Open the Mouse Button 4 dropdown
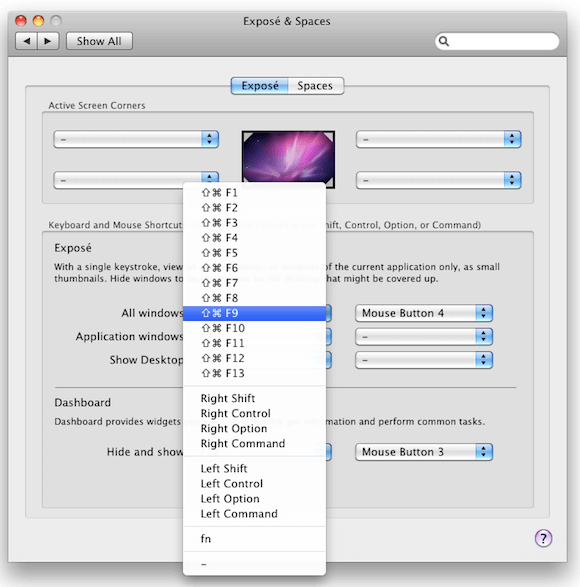The image size is (580, 587). 423,313
